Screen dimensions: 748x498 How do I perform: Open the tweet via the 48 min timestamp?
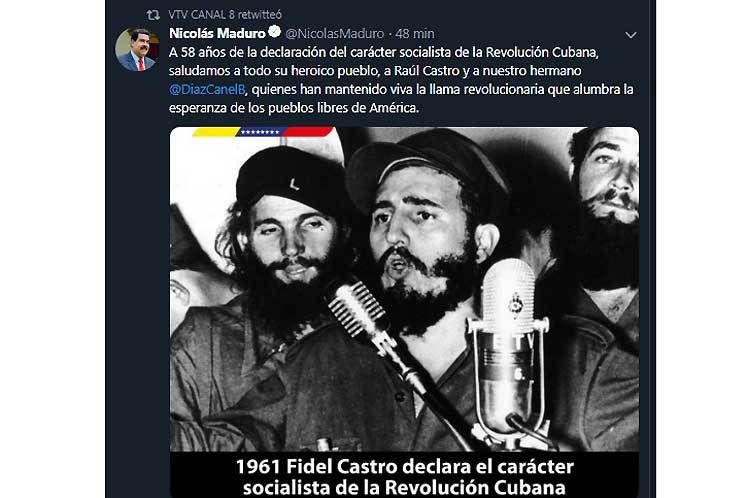(415, 33)
